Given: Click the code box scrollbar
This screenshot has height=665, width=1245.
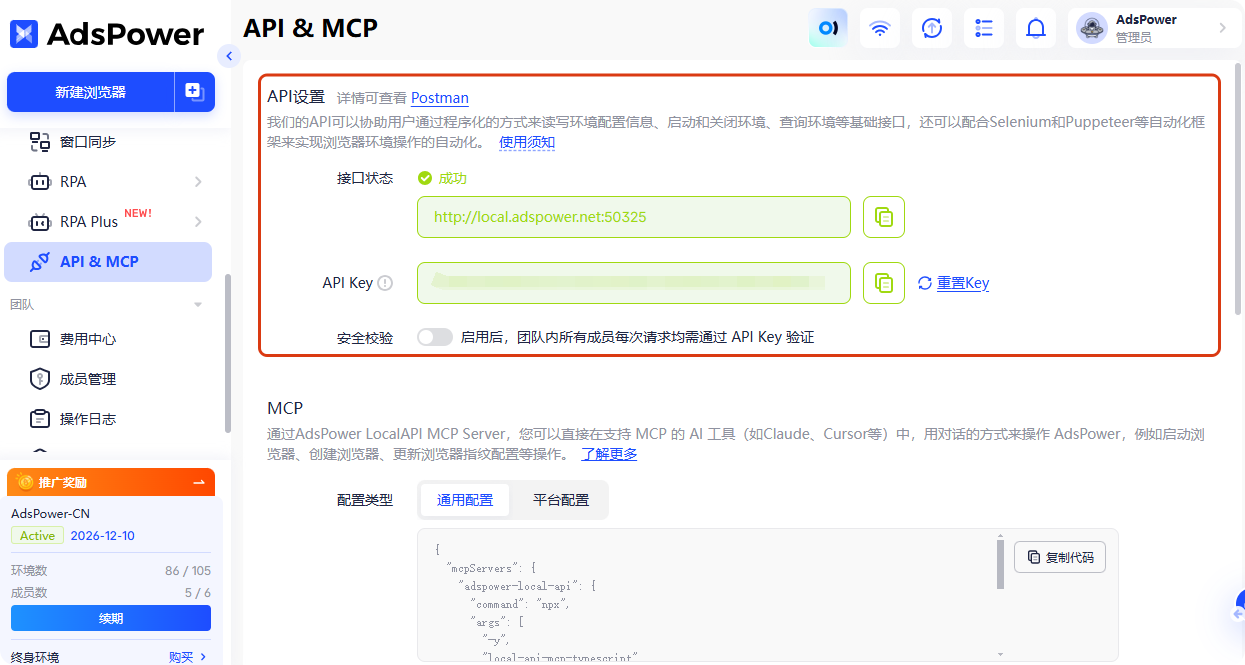Looking at the screenshot, I should pyautogui.click(x=1000, y=563).
